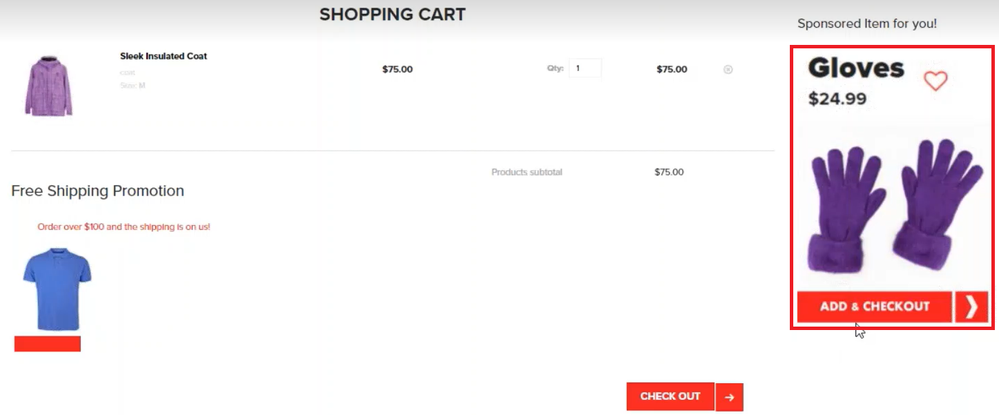The image size is (999, 415).
Task: Open the Sleek Insulated Coat product link
Action: [163, 56]
